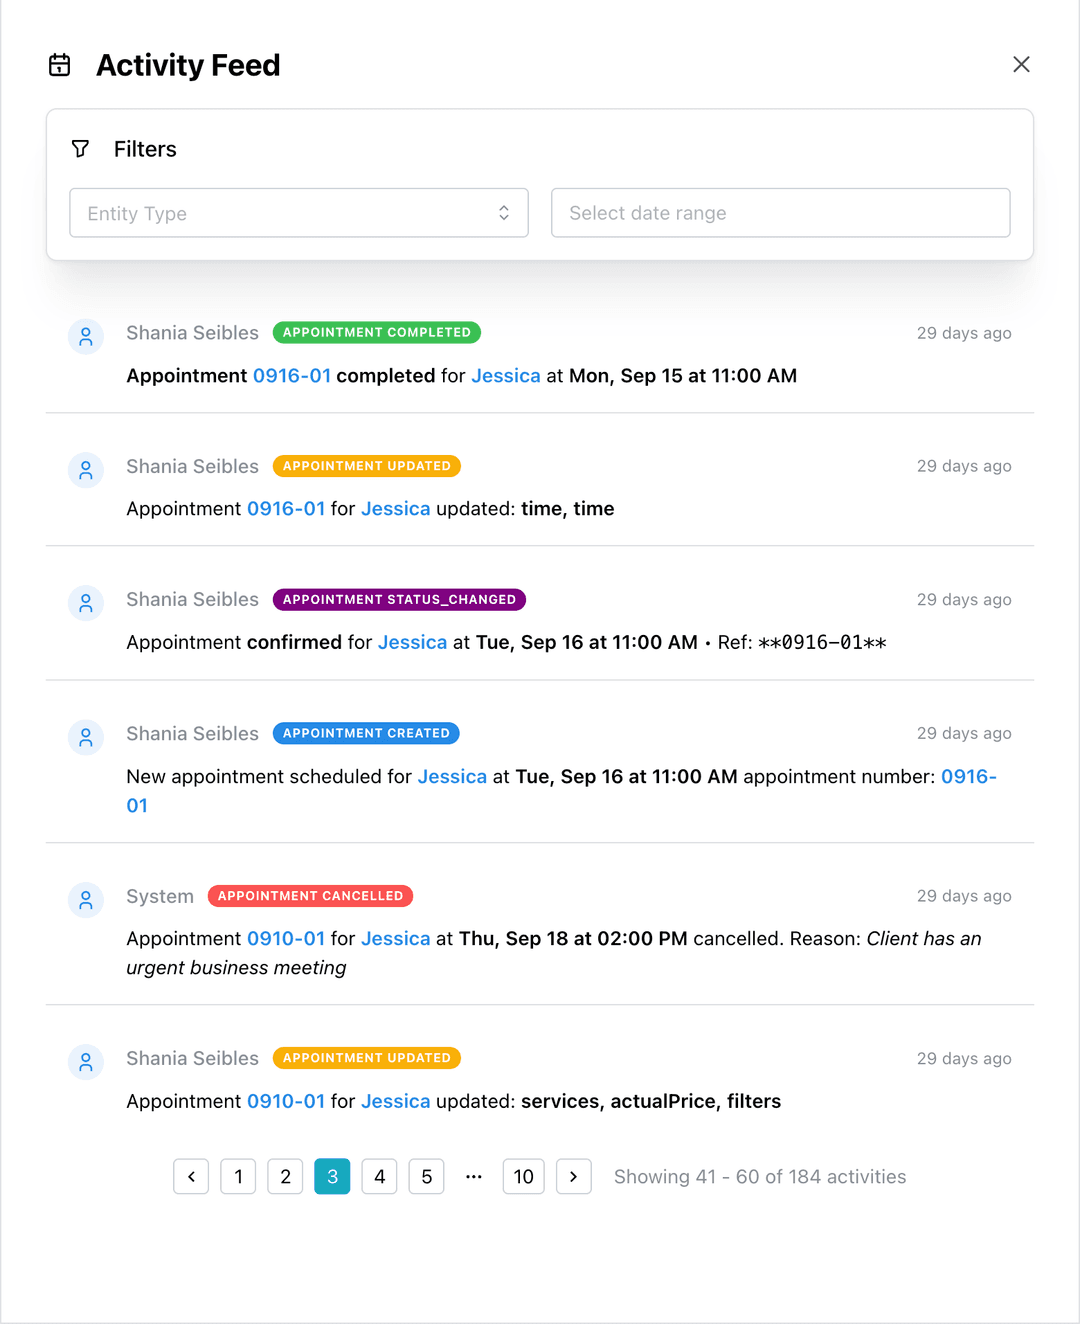Go to next page using right chevron
Viewport: 1080px width, 1324px height.
[x=573, y=1177]
